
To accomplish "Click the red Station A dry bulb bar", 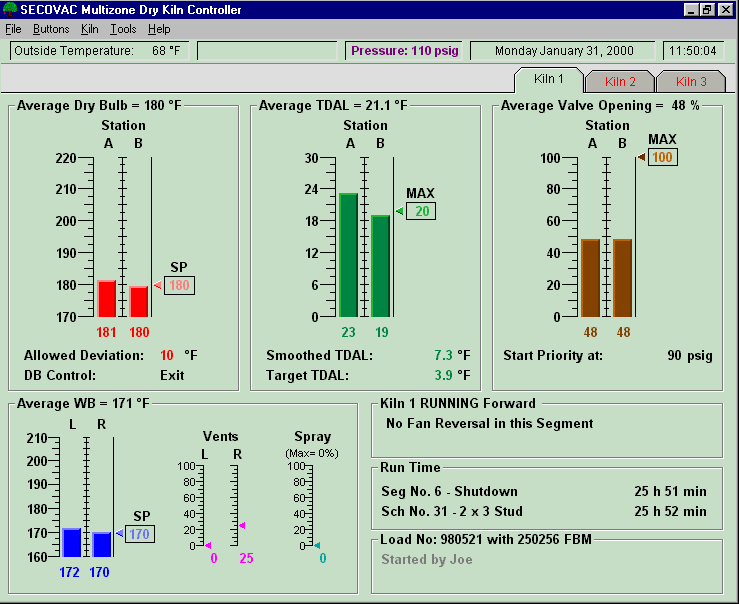I will pyautogui.click(x=107, y=299).
